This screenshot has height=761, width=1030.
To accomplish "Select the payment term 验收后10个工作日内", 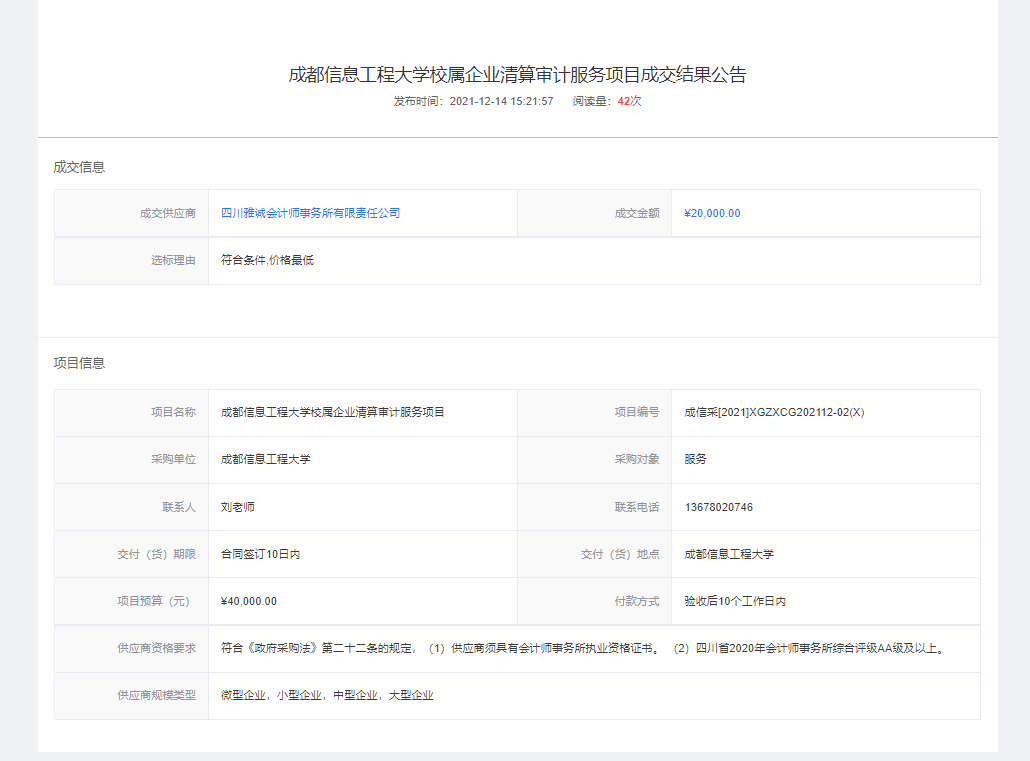I will (735, 601).
